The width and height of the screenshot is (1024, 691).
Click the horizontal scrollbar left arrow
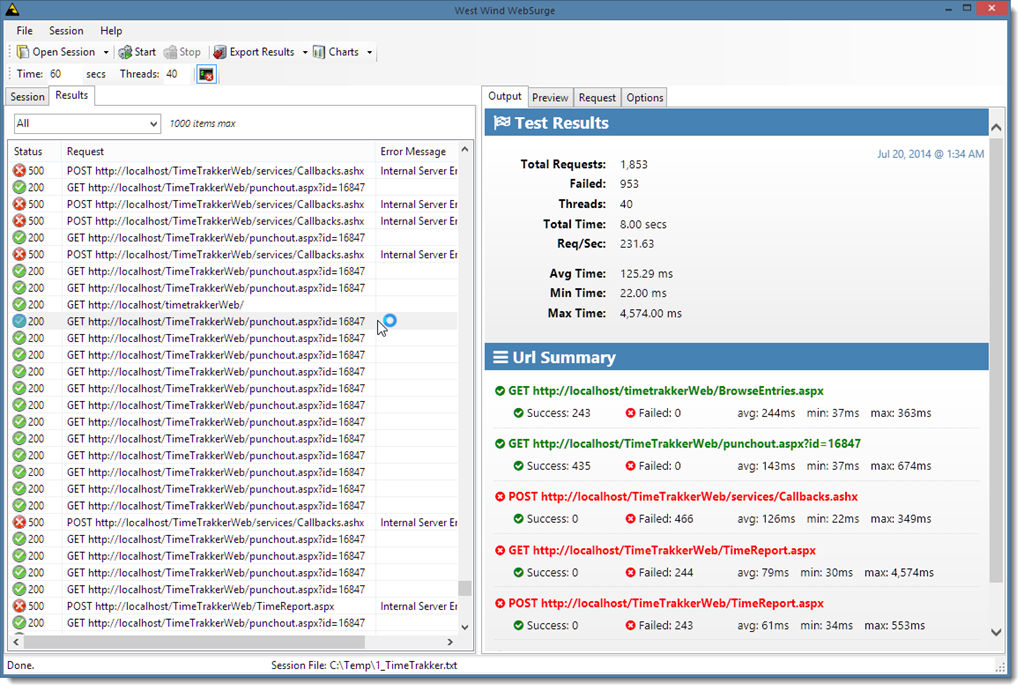(x=16, y=642)
